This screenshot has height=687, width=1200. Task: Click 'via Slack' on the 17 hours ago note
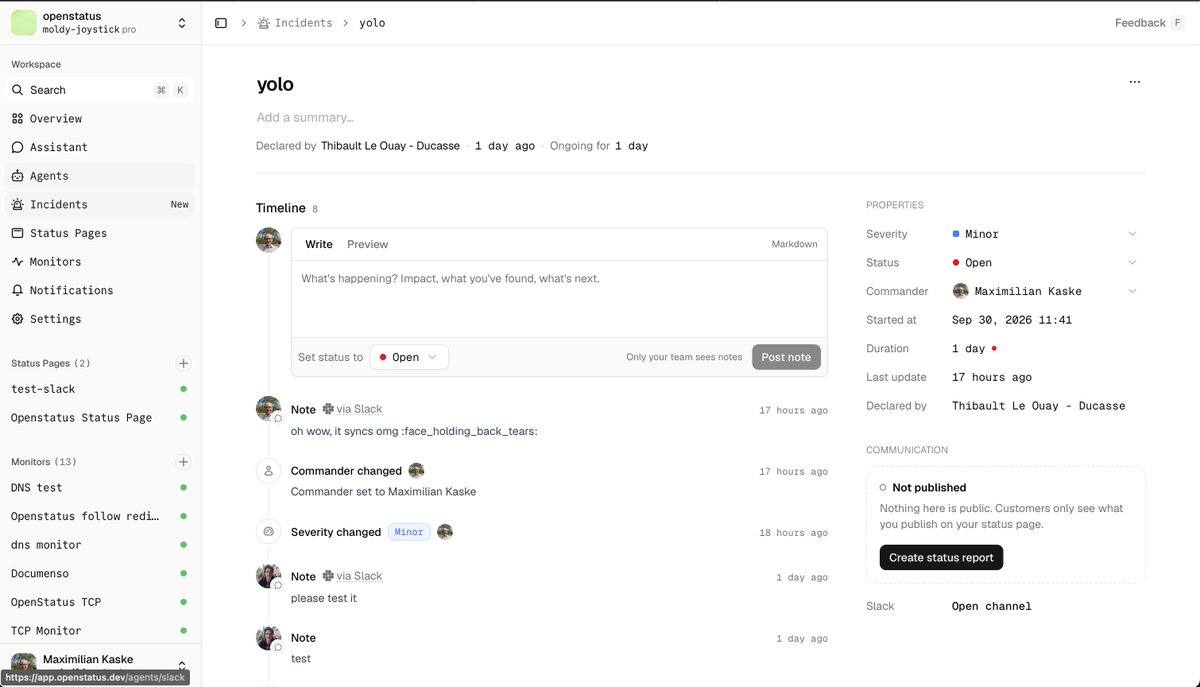click(x=359, y=409)
